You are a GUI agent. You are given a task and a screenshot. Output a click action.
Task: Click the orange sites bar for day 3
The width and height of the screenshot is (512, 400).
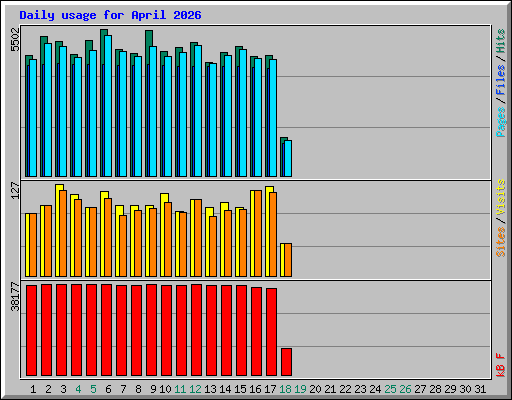pos(63,233)
